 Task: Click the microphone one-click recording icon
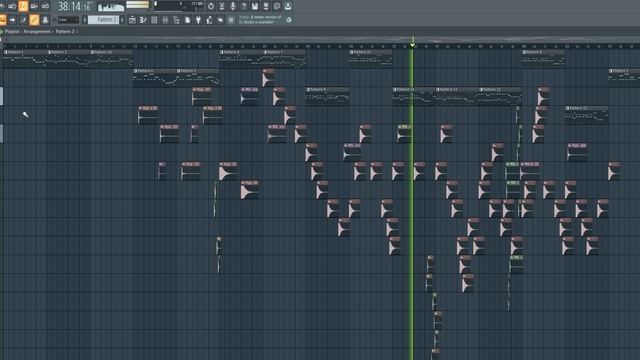pos(233,6)
